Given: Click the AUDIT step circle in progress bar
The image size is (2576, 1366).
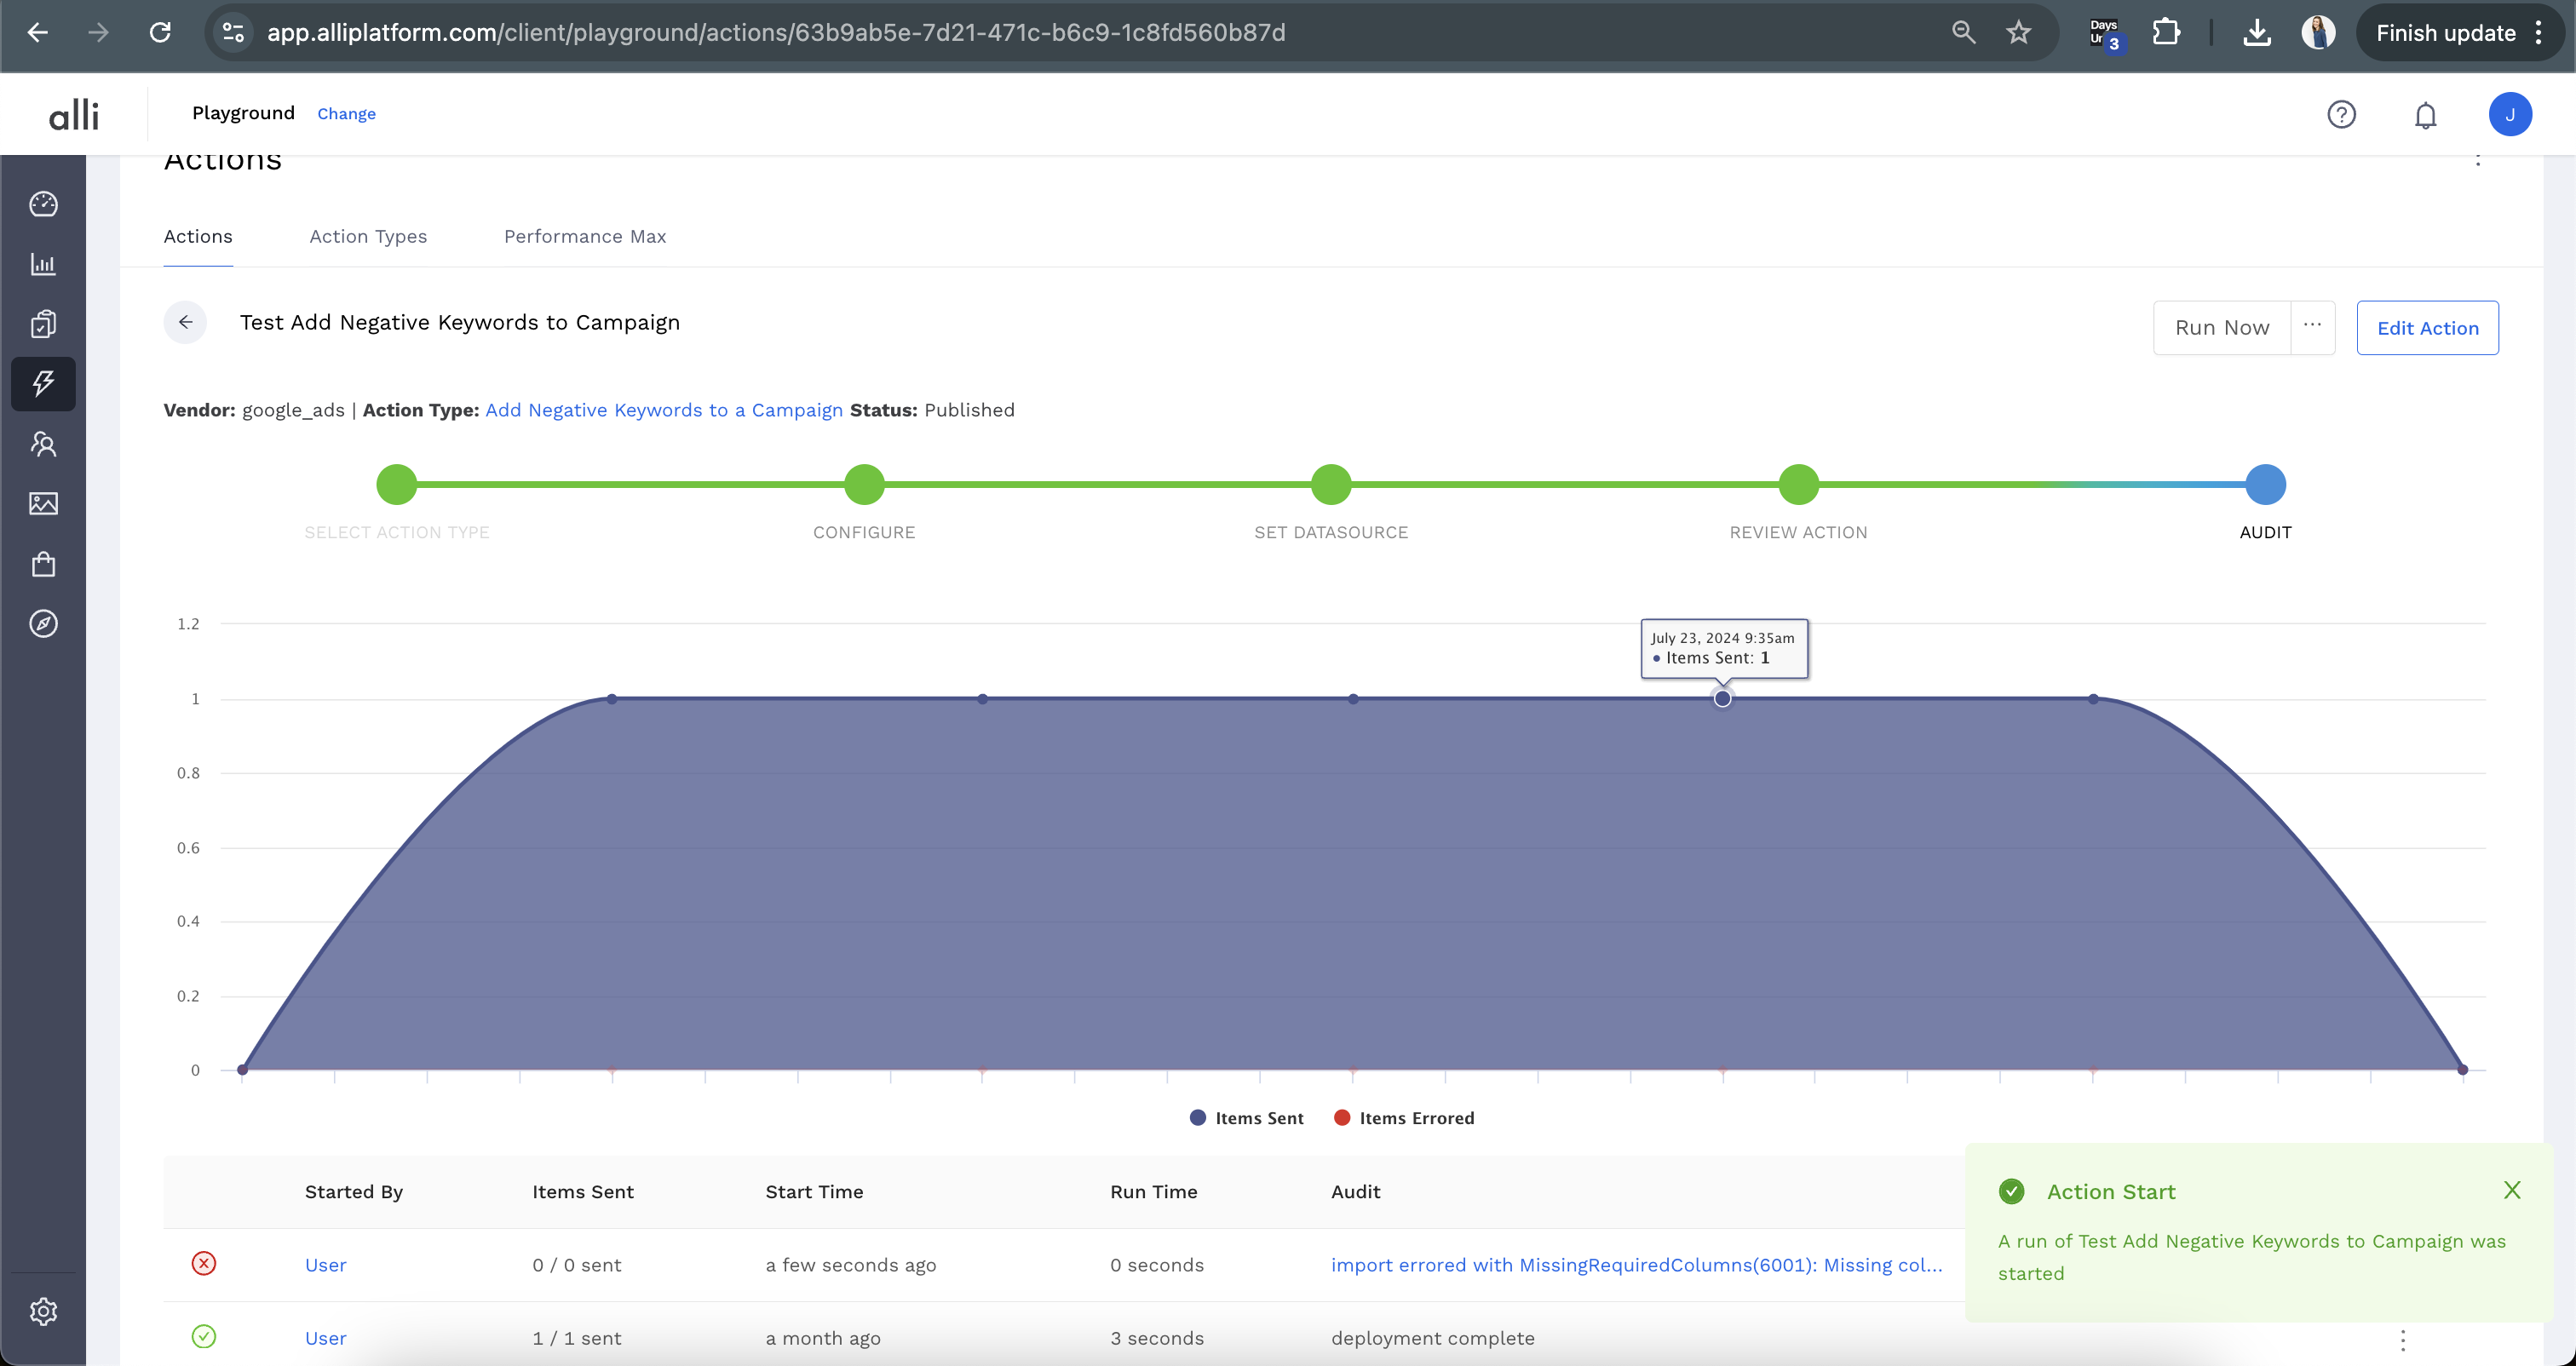Looking at the screenshot, I should [x=2265, y=485].
